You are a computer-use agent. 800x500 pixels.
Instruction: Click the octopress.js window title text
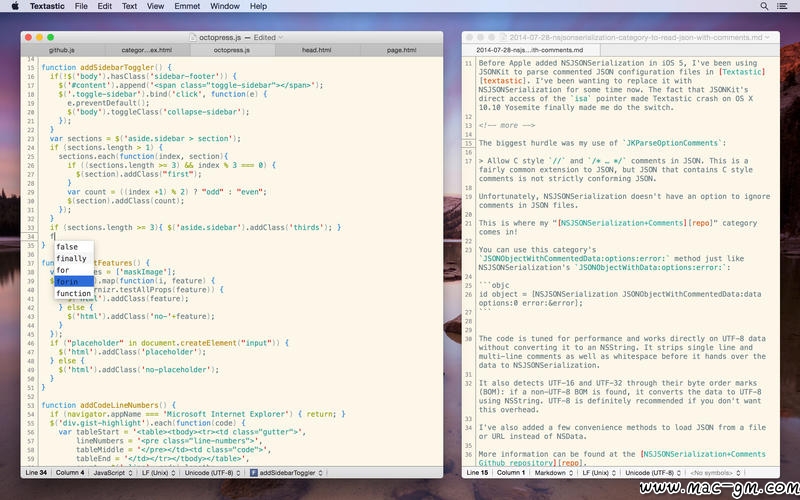click(220, 37)
